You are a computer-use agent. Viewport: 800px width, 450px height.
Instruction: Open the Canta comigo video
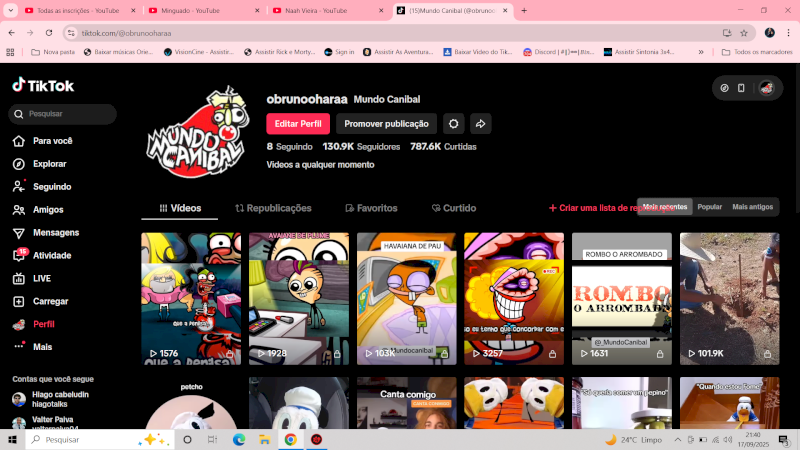[407, 403]
